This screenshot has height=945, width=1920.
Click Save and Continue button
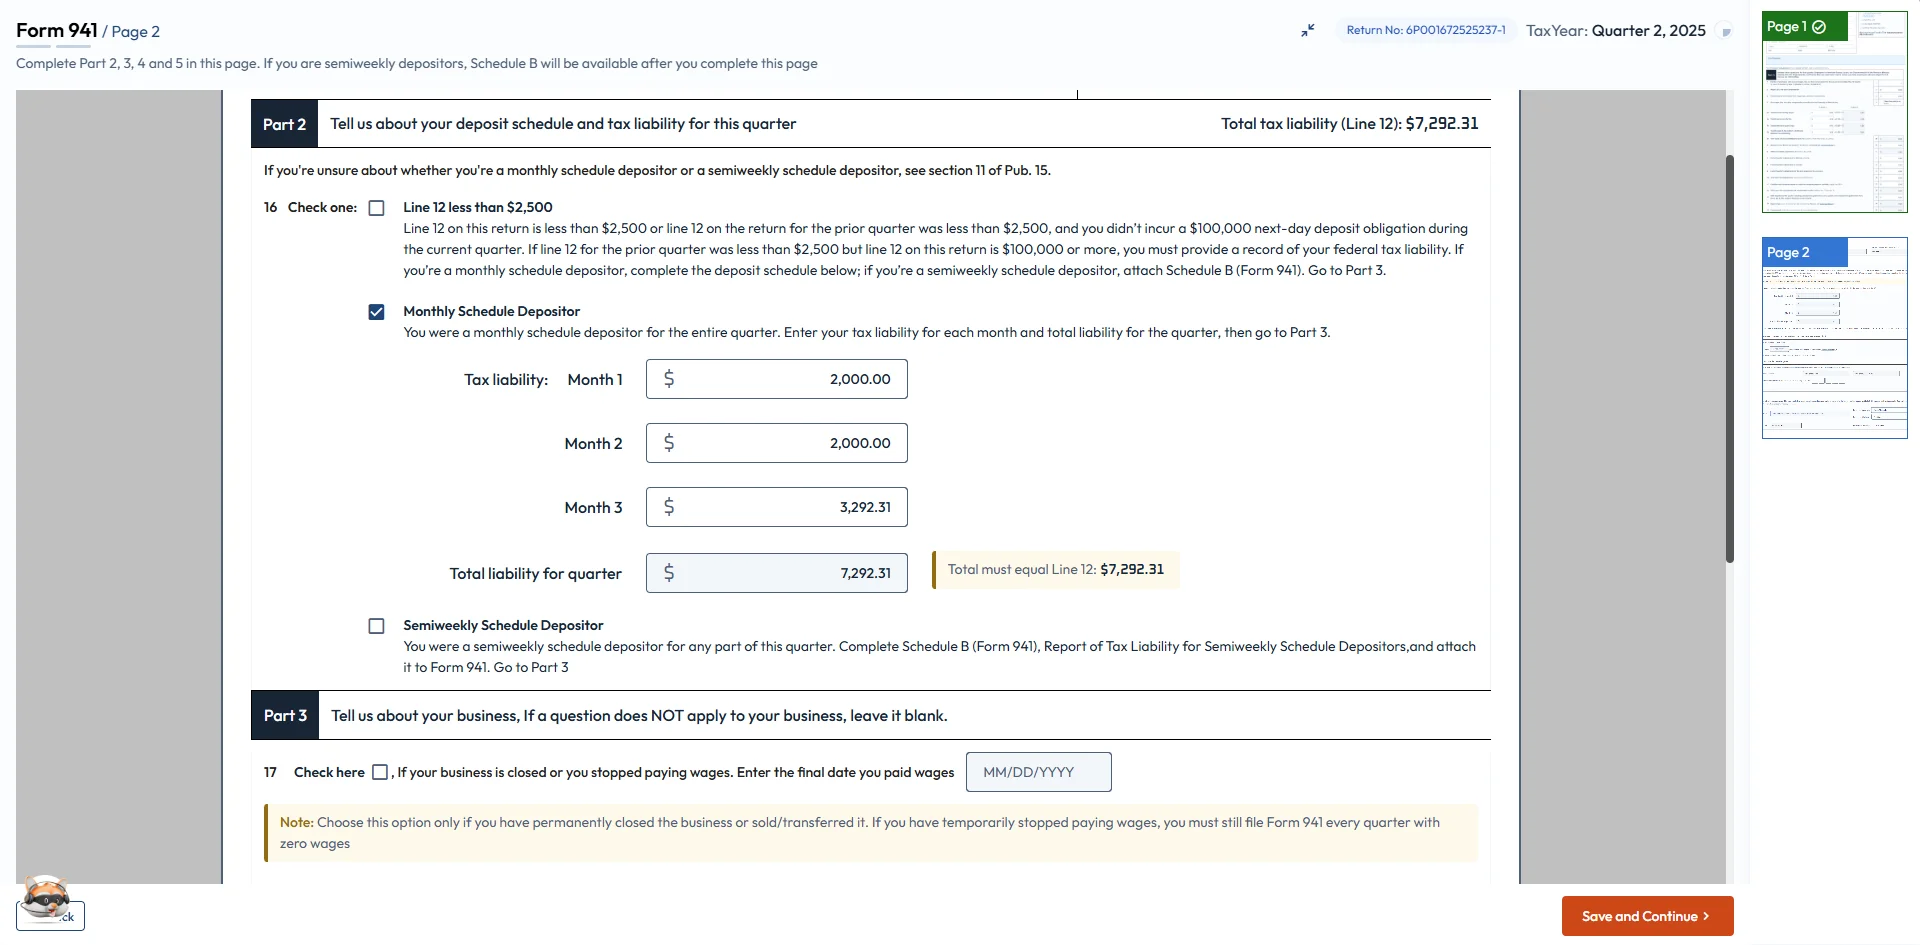coord(1648,916)
